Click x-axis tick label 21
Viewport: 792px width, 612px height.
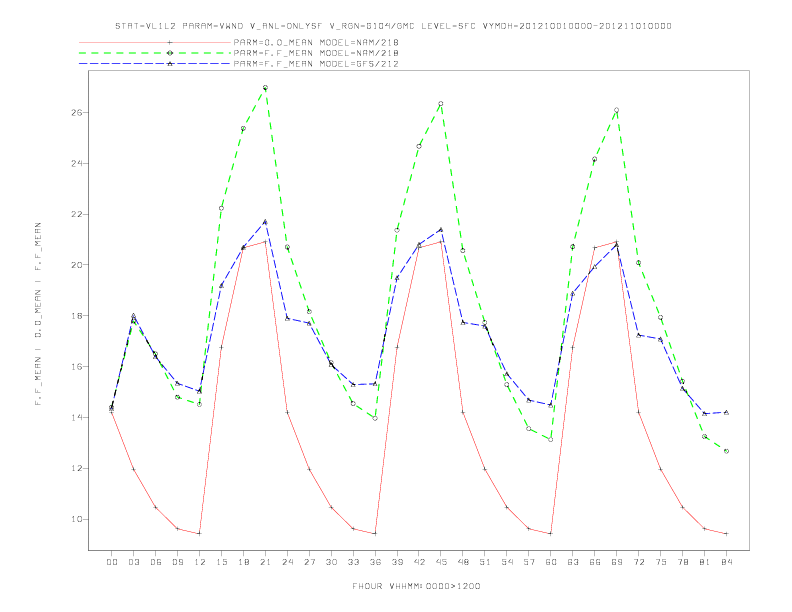click(265, 562)
